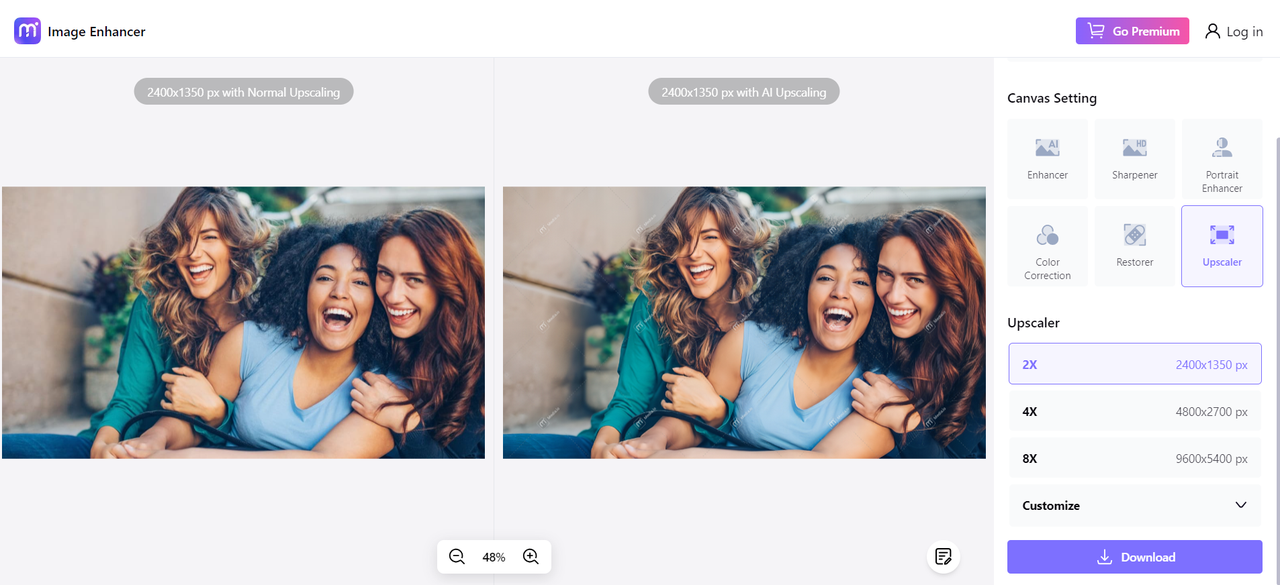Click the Canvas Setting heading
This screenshot has height=585, width=1280.
[1052, 98]
